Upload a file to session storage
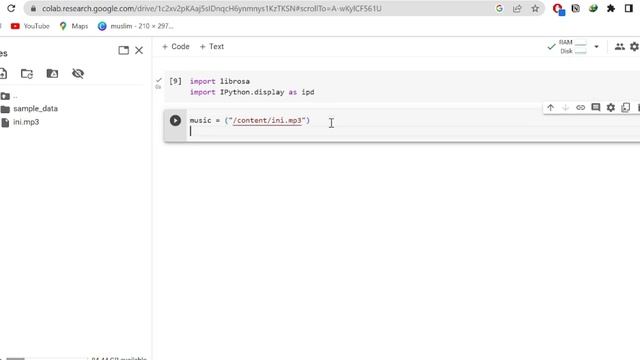 pos(3,73)
